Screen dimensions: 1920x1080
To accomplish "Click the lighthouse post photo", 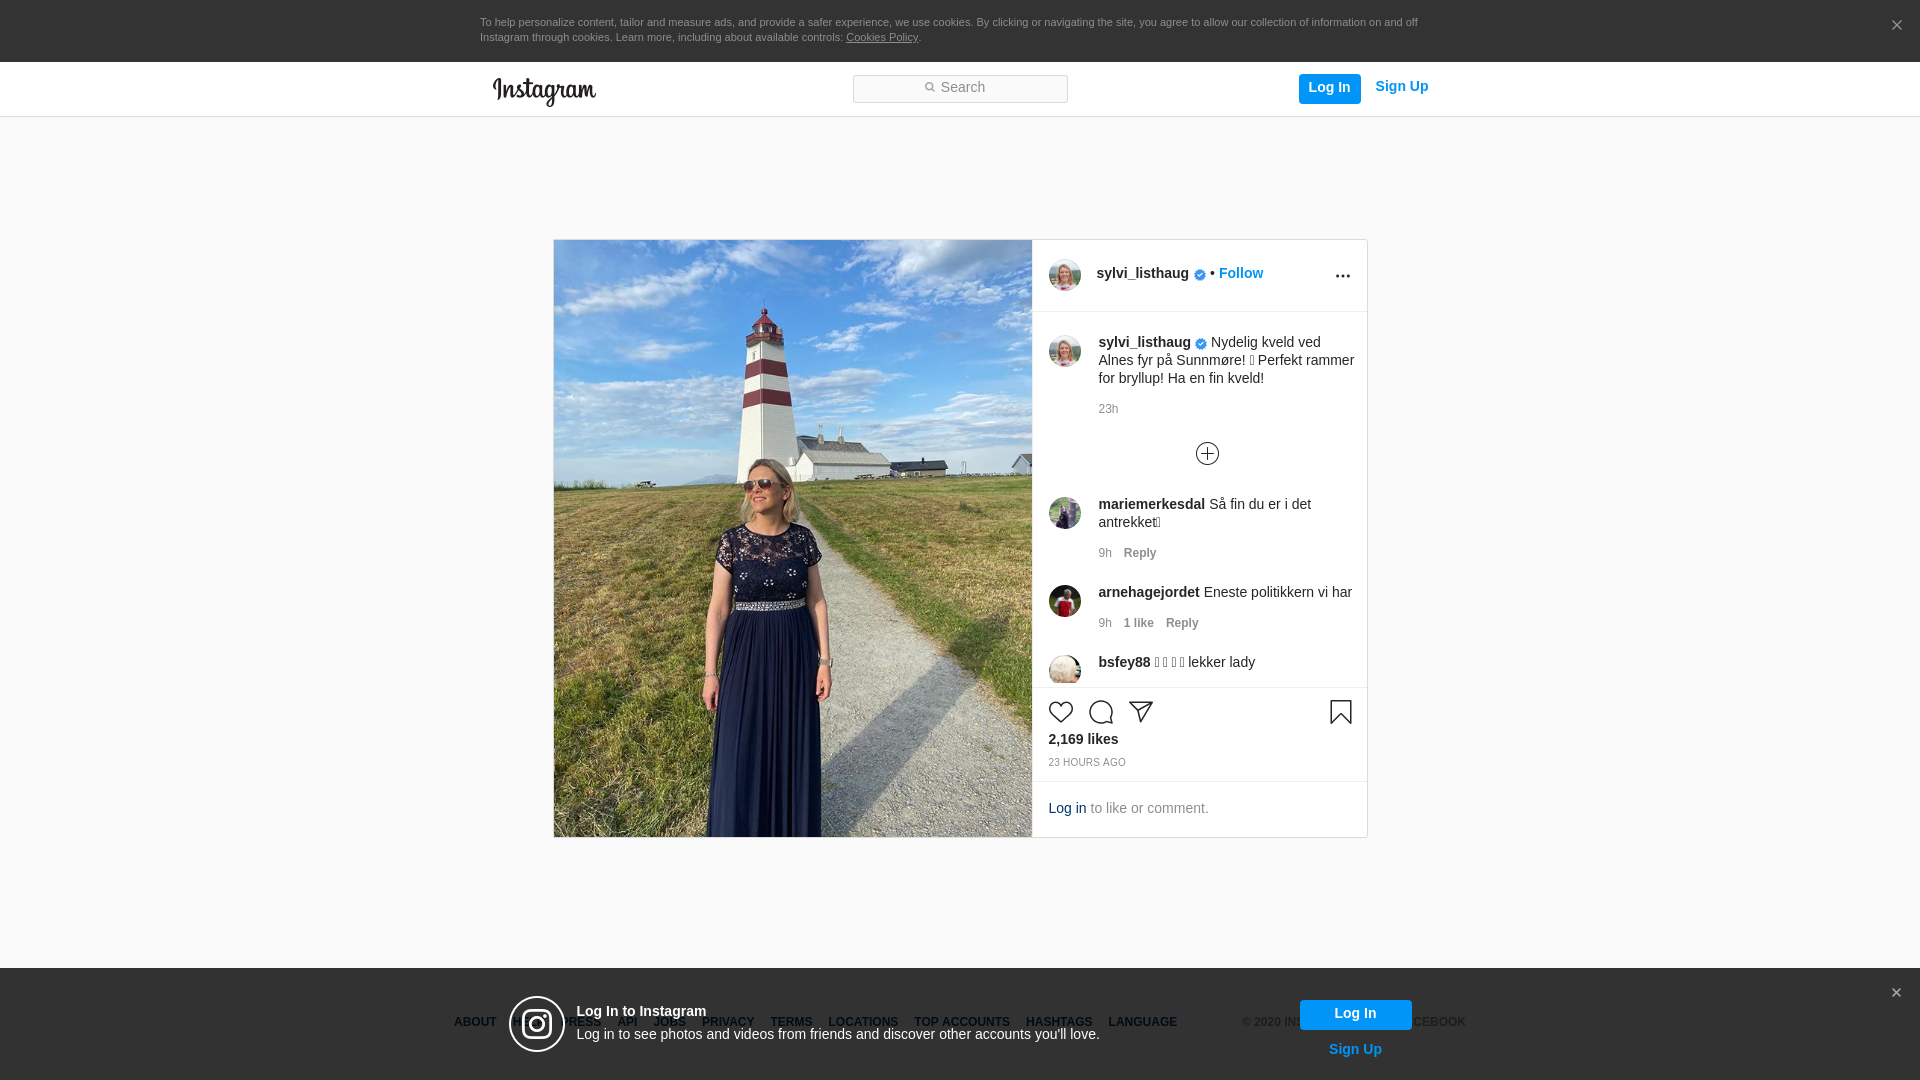I will click(x=792, y=538).
